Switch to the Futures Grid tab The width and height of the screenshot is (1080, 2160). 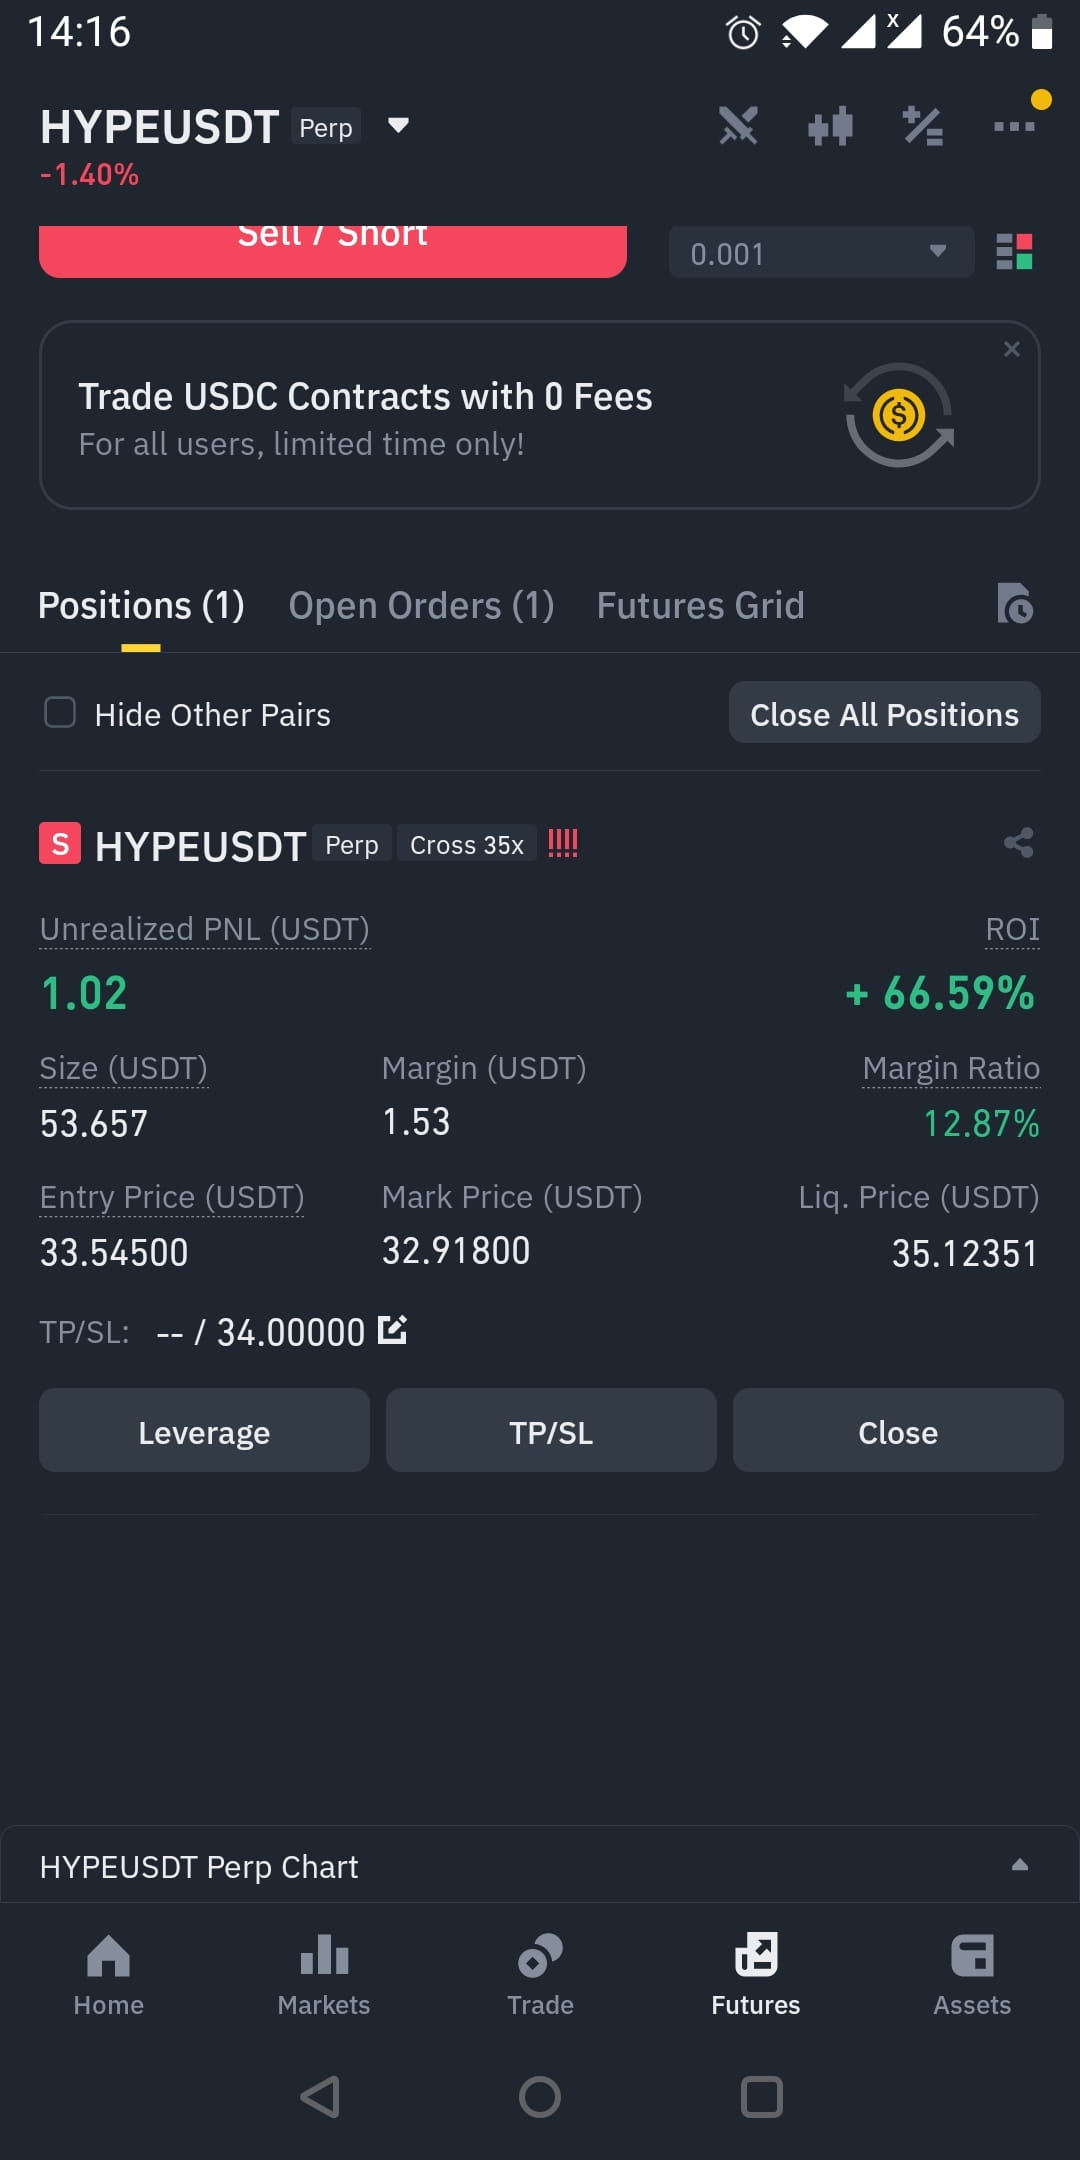(x=700, y=605)
